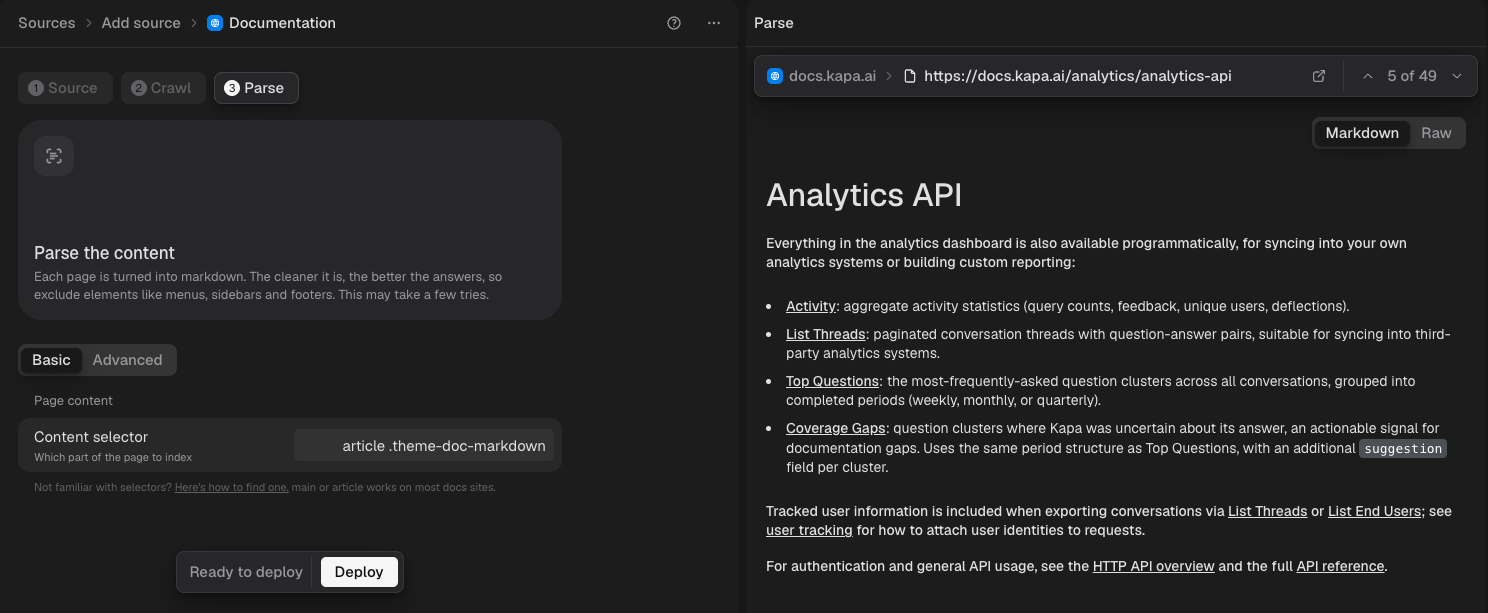Click the scan icon above Parse the content
The height and width of the screenshot is (613, 1488).
54,156
